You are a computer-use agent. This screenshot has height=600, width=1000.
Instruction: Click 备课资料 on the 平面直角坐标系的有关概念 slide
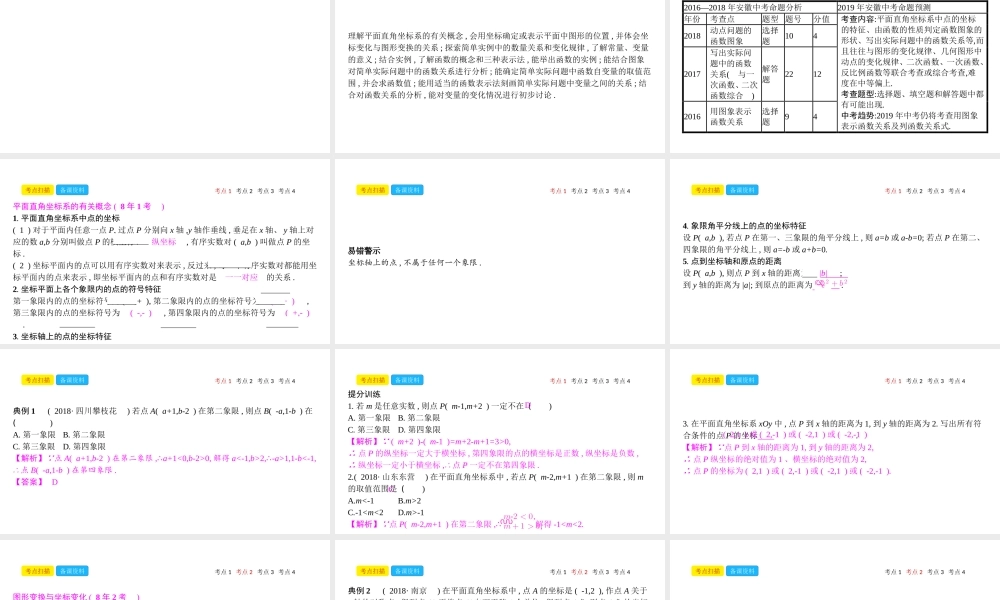(x=72, y=190)
